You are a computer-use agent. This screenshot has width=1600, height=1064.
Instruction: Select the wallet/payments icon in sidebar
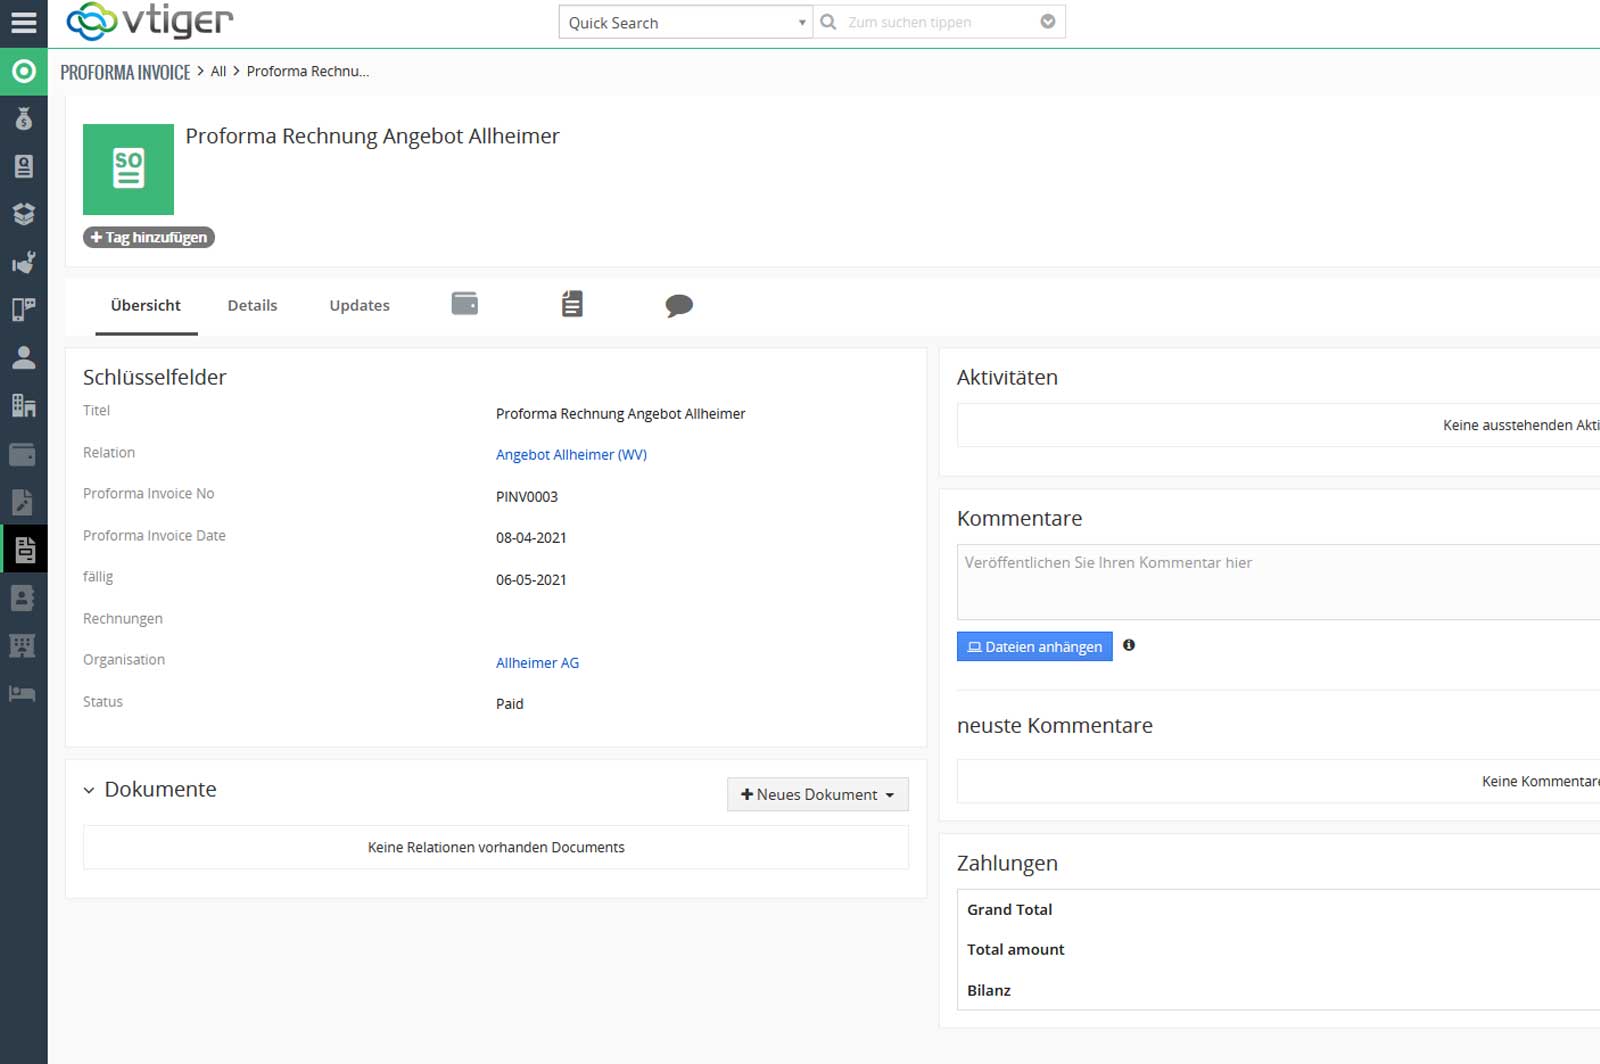tap(24, 455)
